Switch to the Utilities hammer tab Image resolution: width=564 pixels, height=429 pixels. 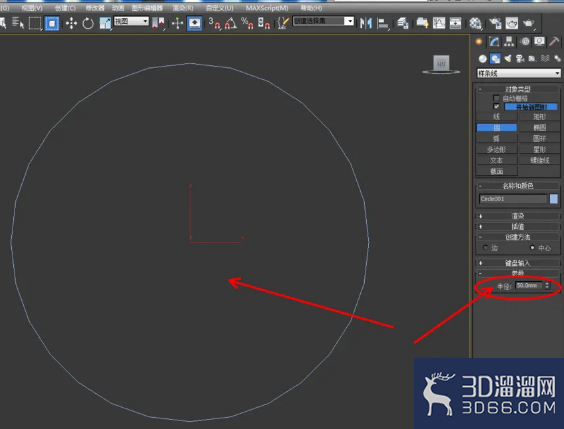pyautogui.click(x=554, y=42)
